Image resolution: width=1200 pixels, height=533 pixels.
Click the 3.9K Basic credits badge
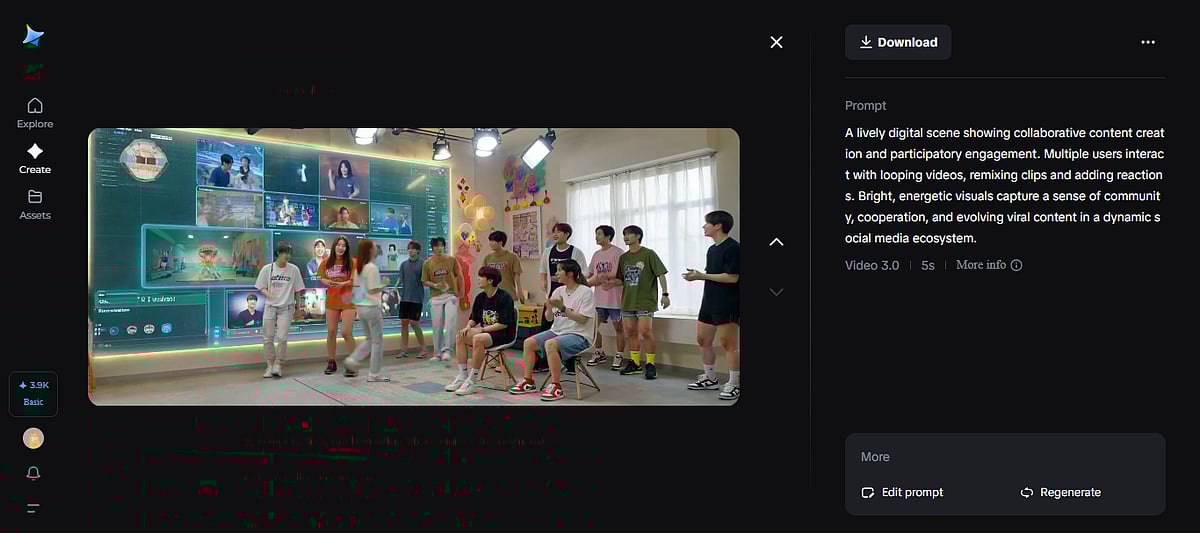(x=34, y=393)
